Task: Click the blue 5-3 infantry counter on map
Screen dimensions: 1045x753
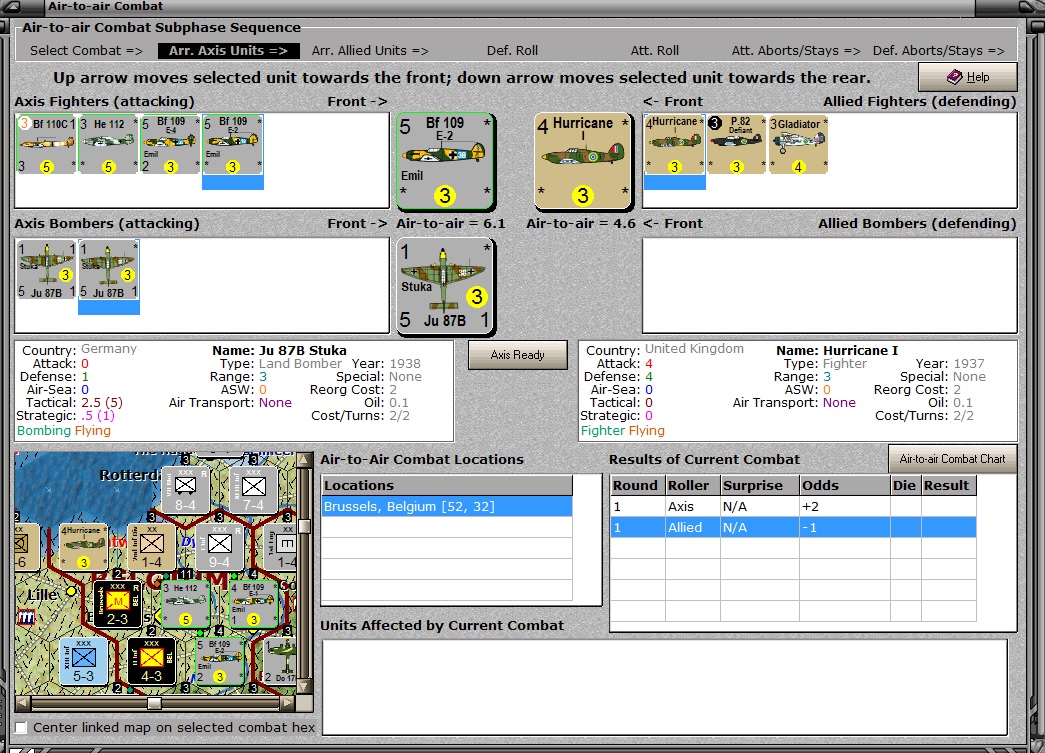Action: click(x=83, y=661)
